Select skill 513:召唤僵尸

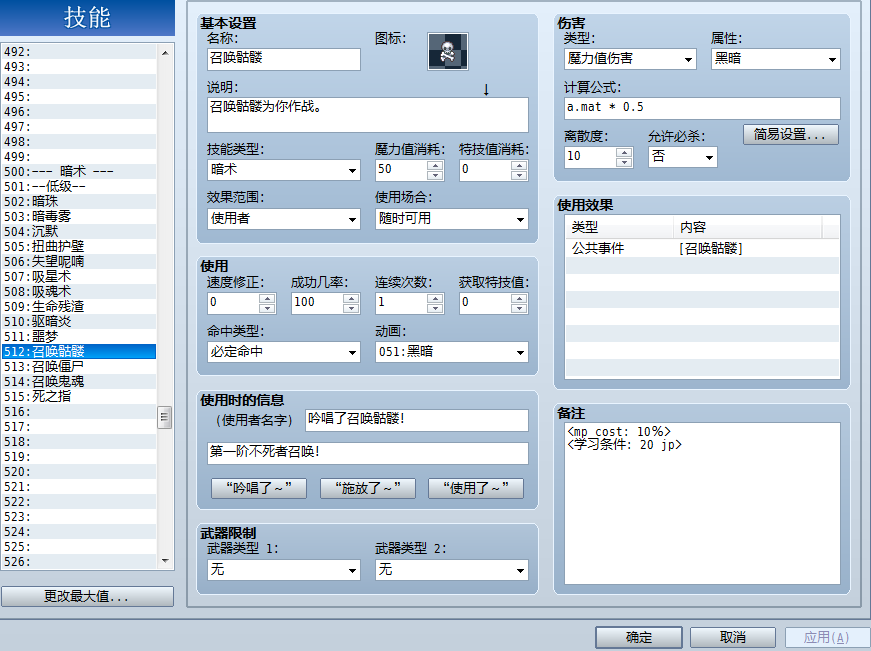point(79,367)
